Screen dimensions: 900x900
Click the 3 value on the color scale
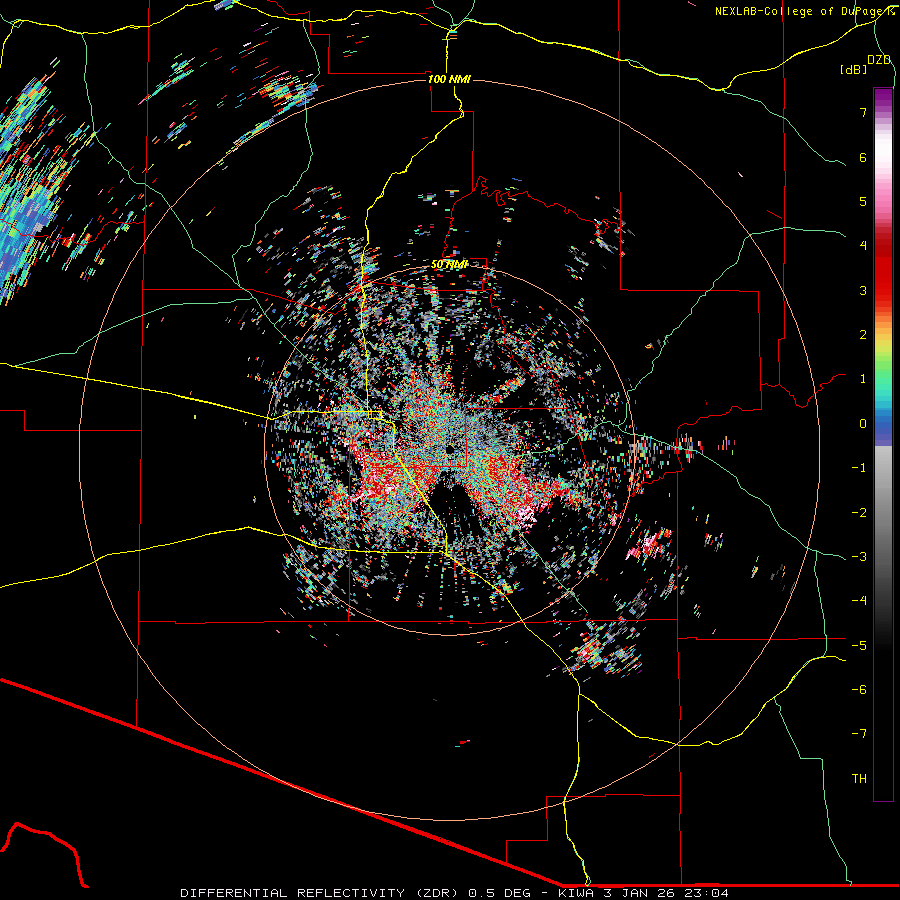(x=863, y=290)
